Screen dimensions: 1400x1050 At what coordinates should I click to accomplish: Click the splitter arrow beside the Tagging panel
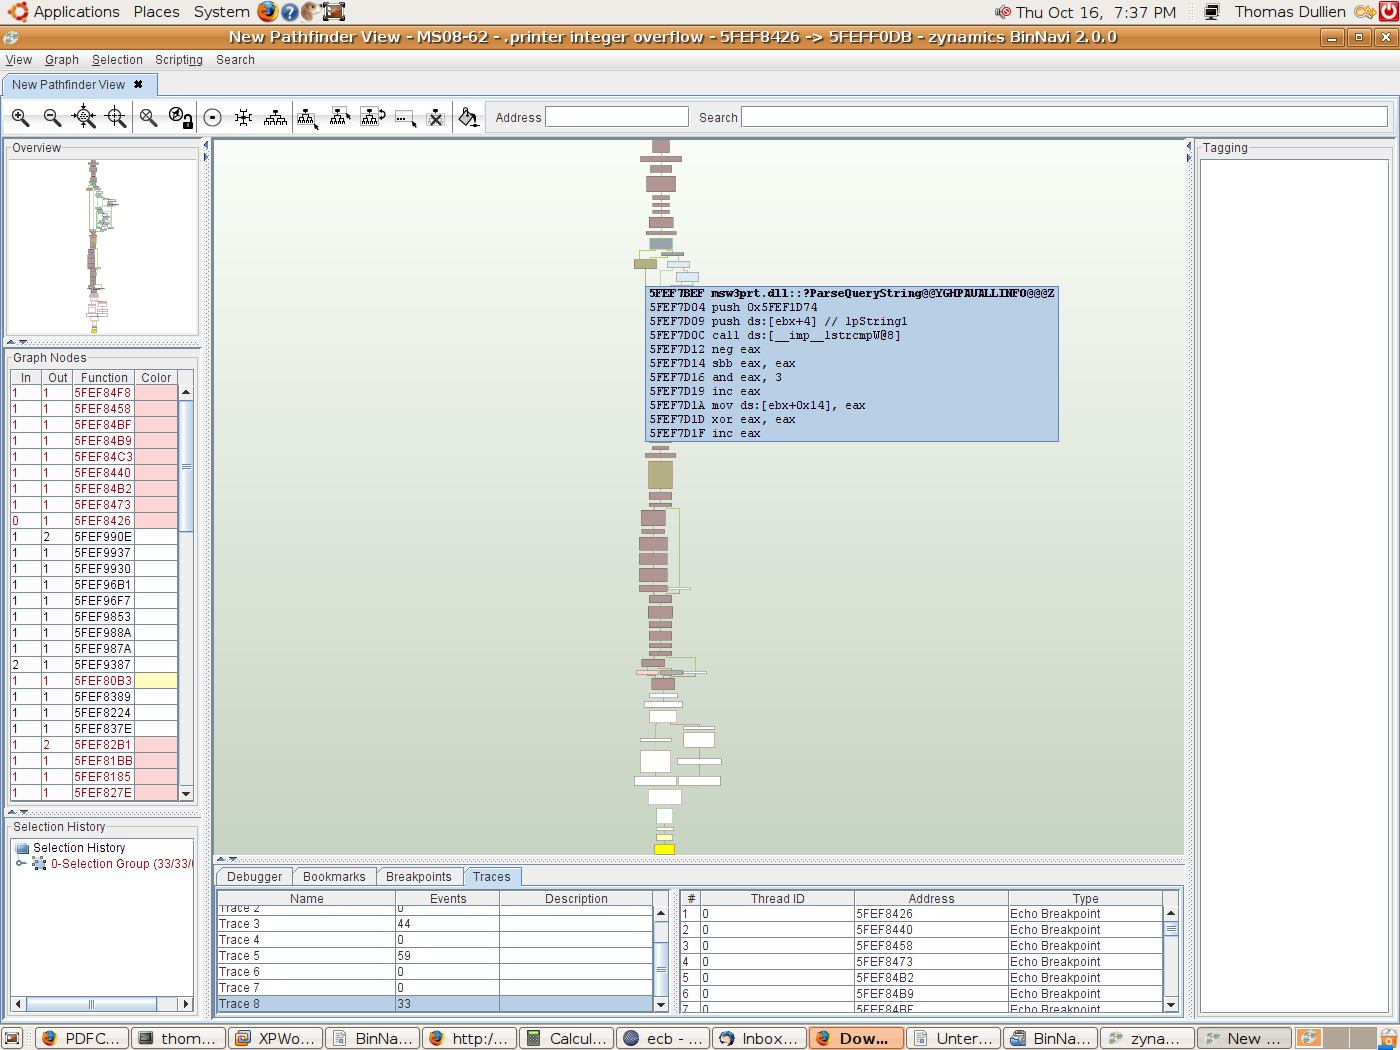pos(1190,145)
